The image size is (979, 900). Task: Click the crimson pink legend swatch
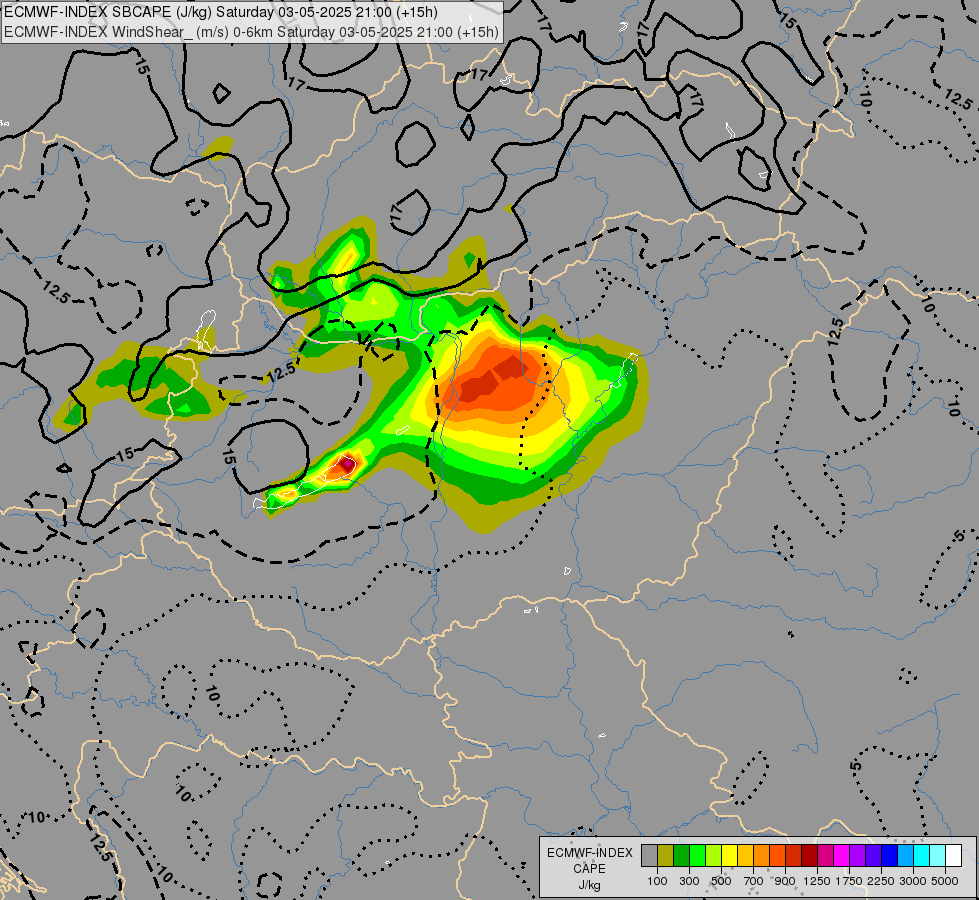click(x=825, y=856)
